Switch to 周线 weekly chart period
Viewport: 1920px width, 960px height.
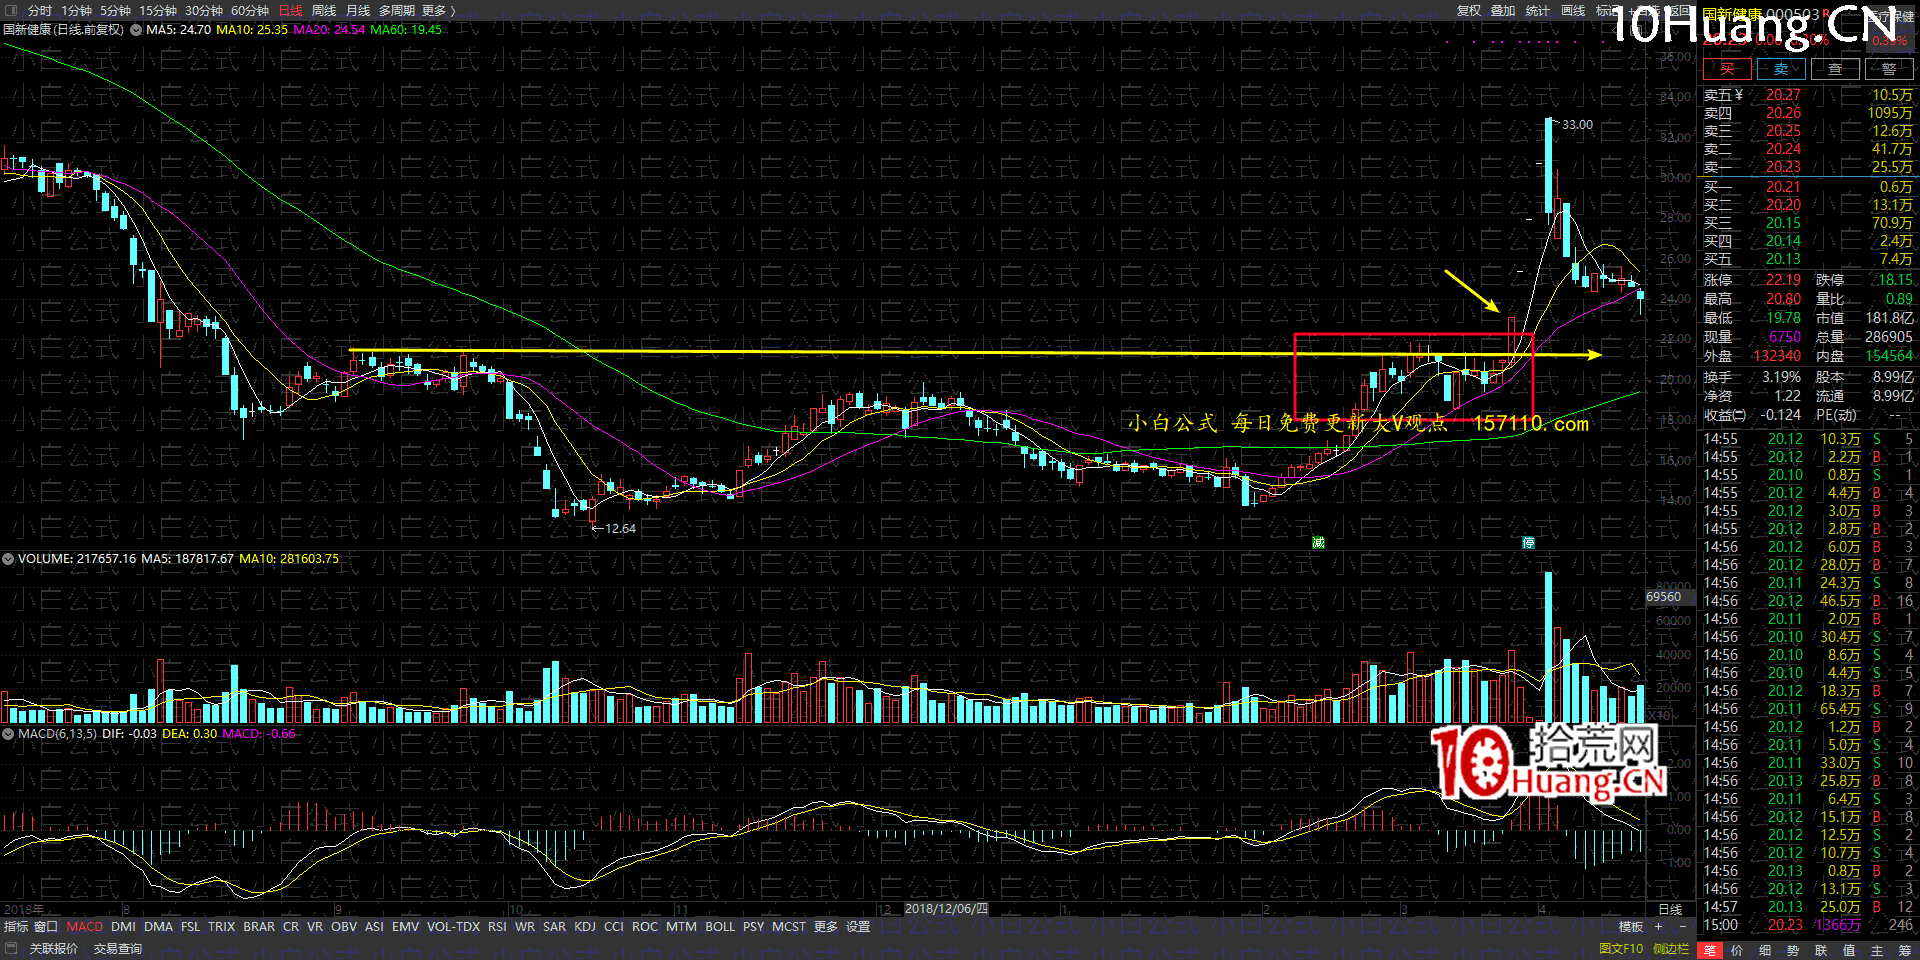[324, 11]
